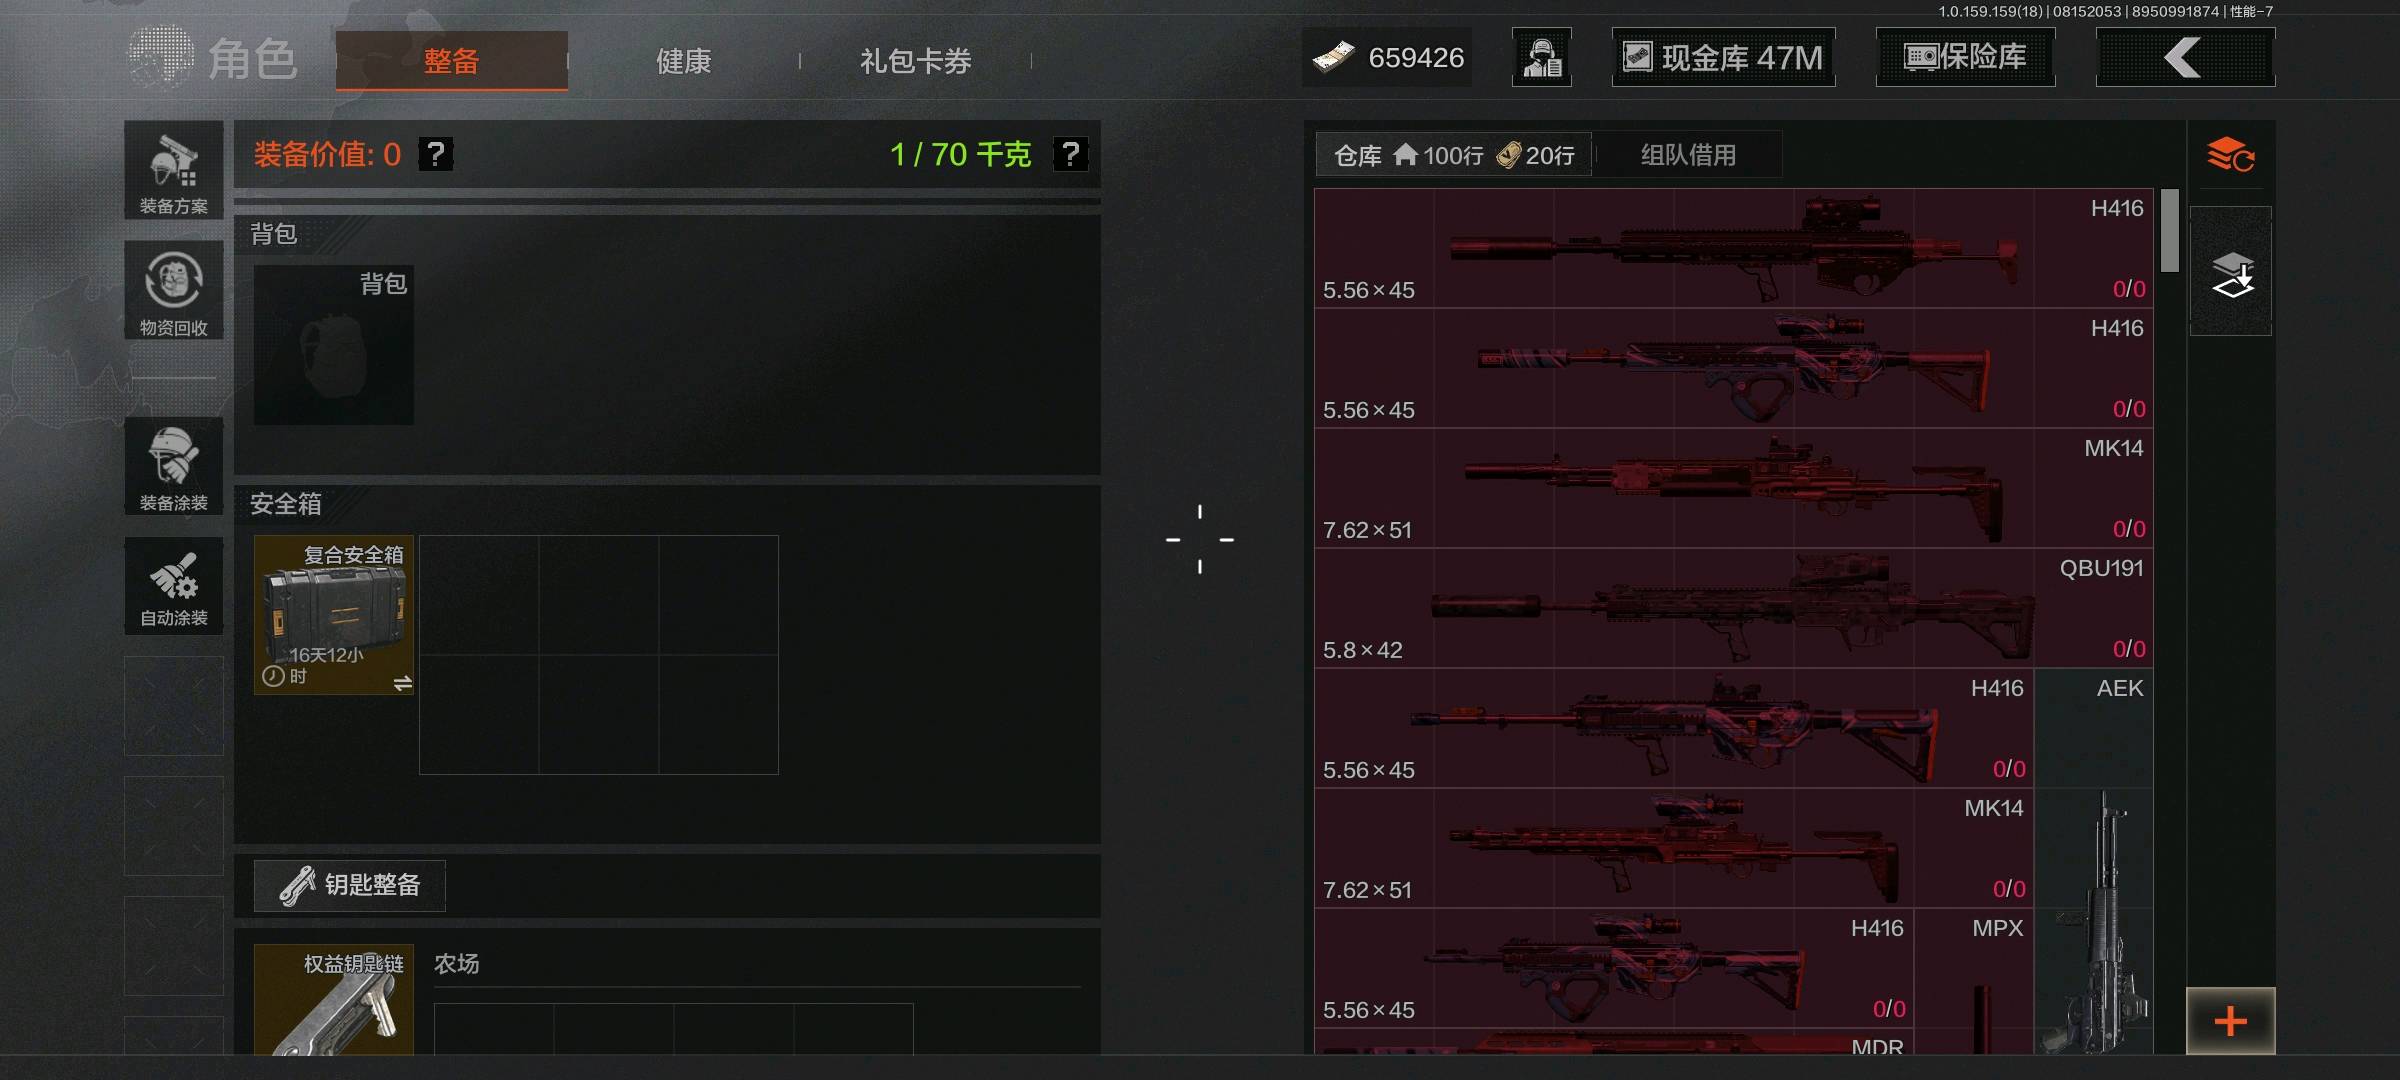Viewport: 2400px width, 1080px height.
Task: Click the stack download sort icon
Action: [2232, 272]
